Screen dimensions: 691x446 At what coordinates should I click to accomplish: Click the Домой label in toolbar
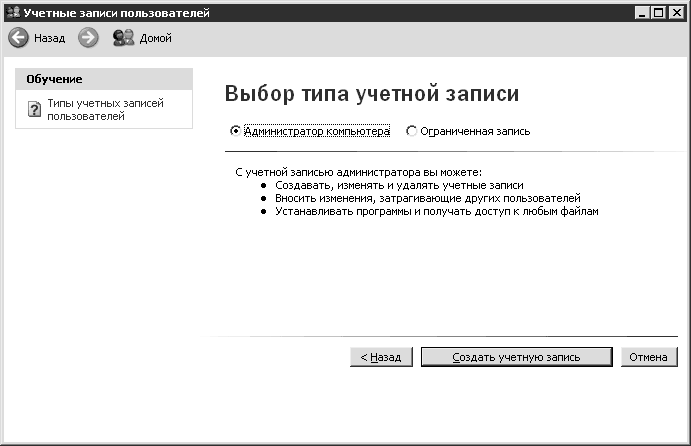pyautogui.click(x=156, y=38)
